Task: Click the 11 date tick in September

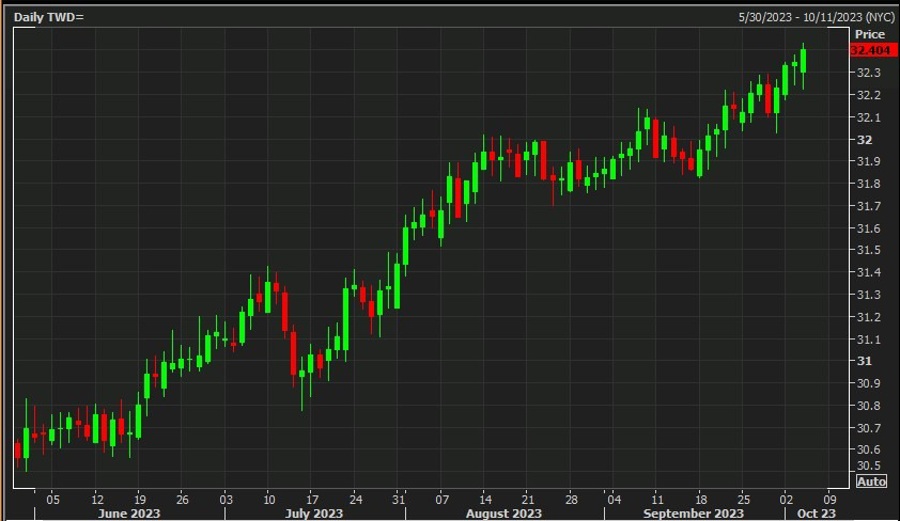Action: pos(657,500)
